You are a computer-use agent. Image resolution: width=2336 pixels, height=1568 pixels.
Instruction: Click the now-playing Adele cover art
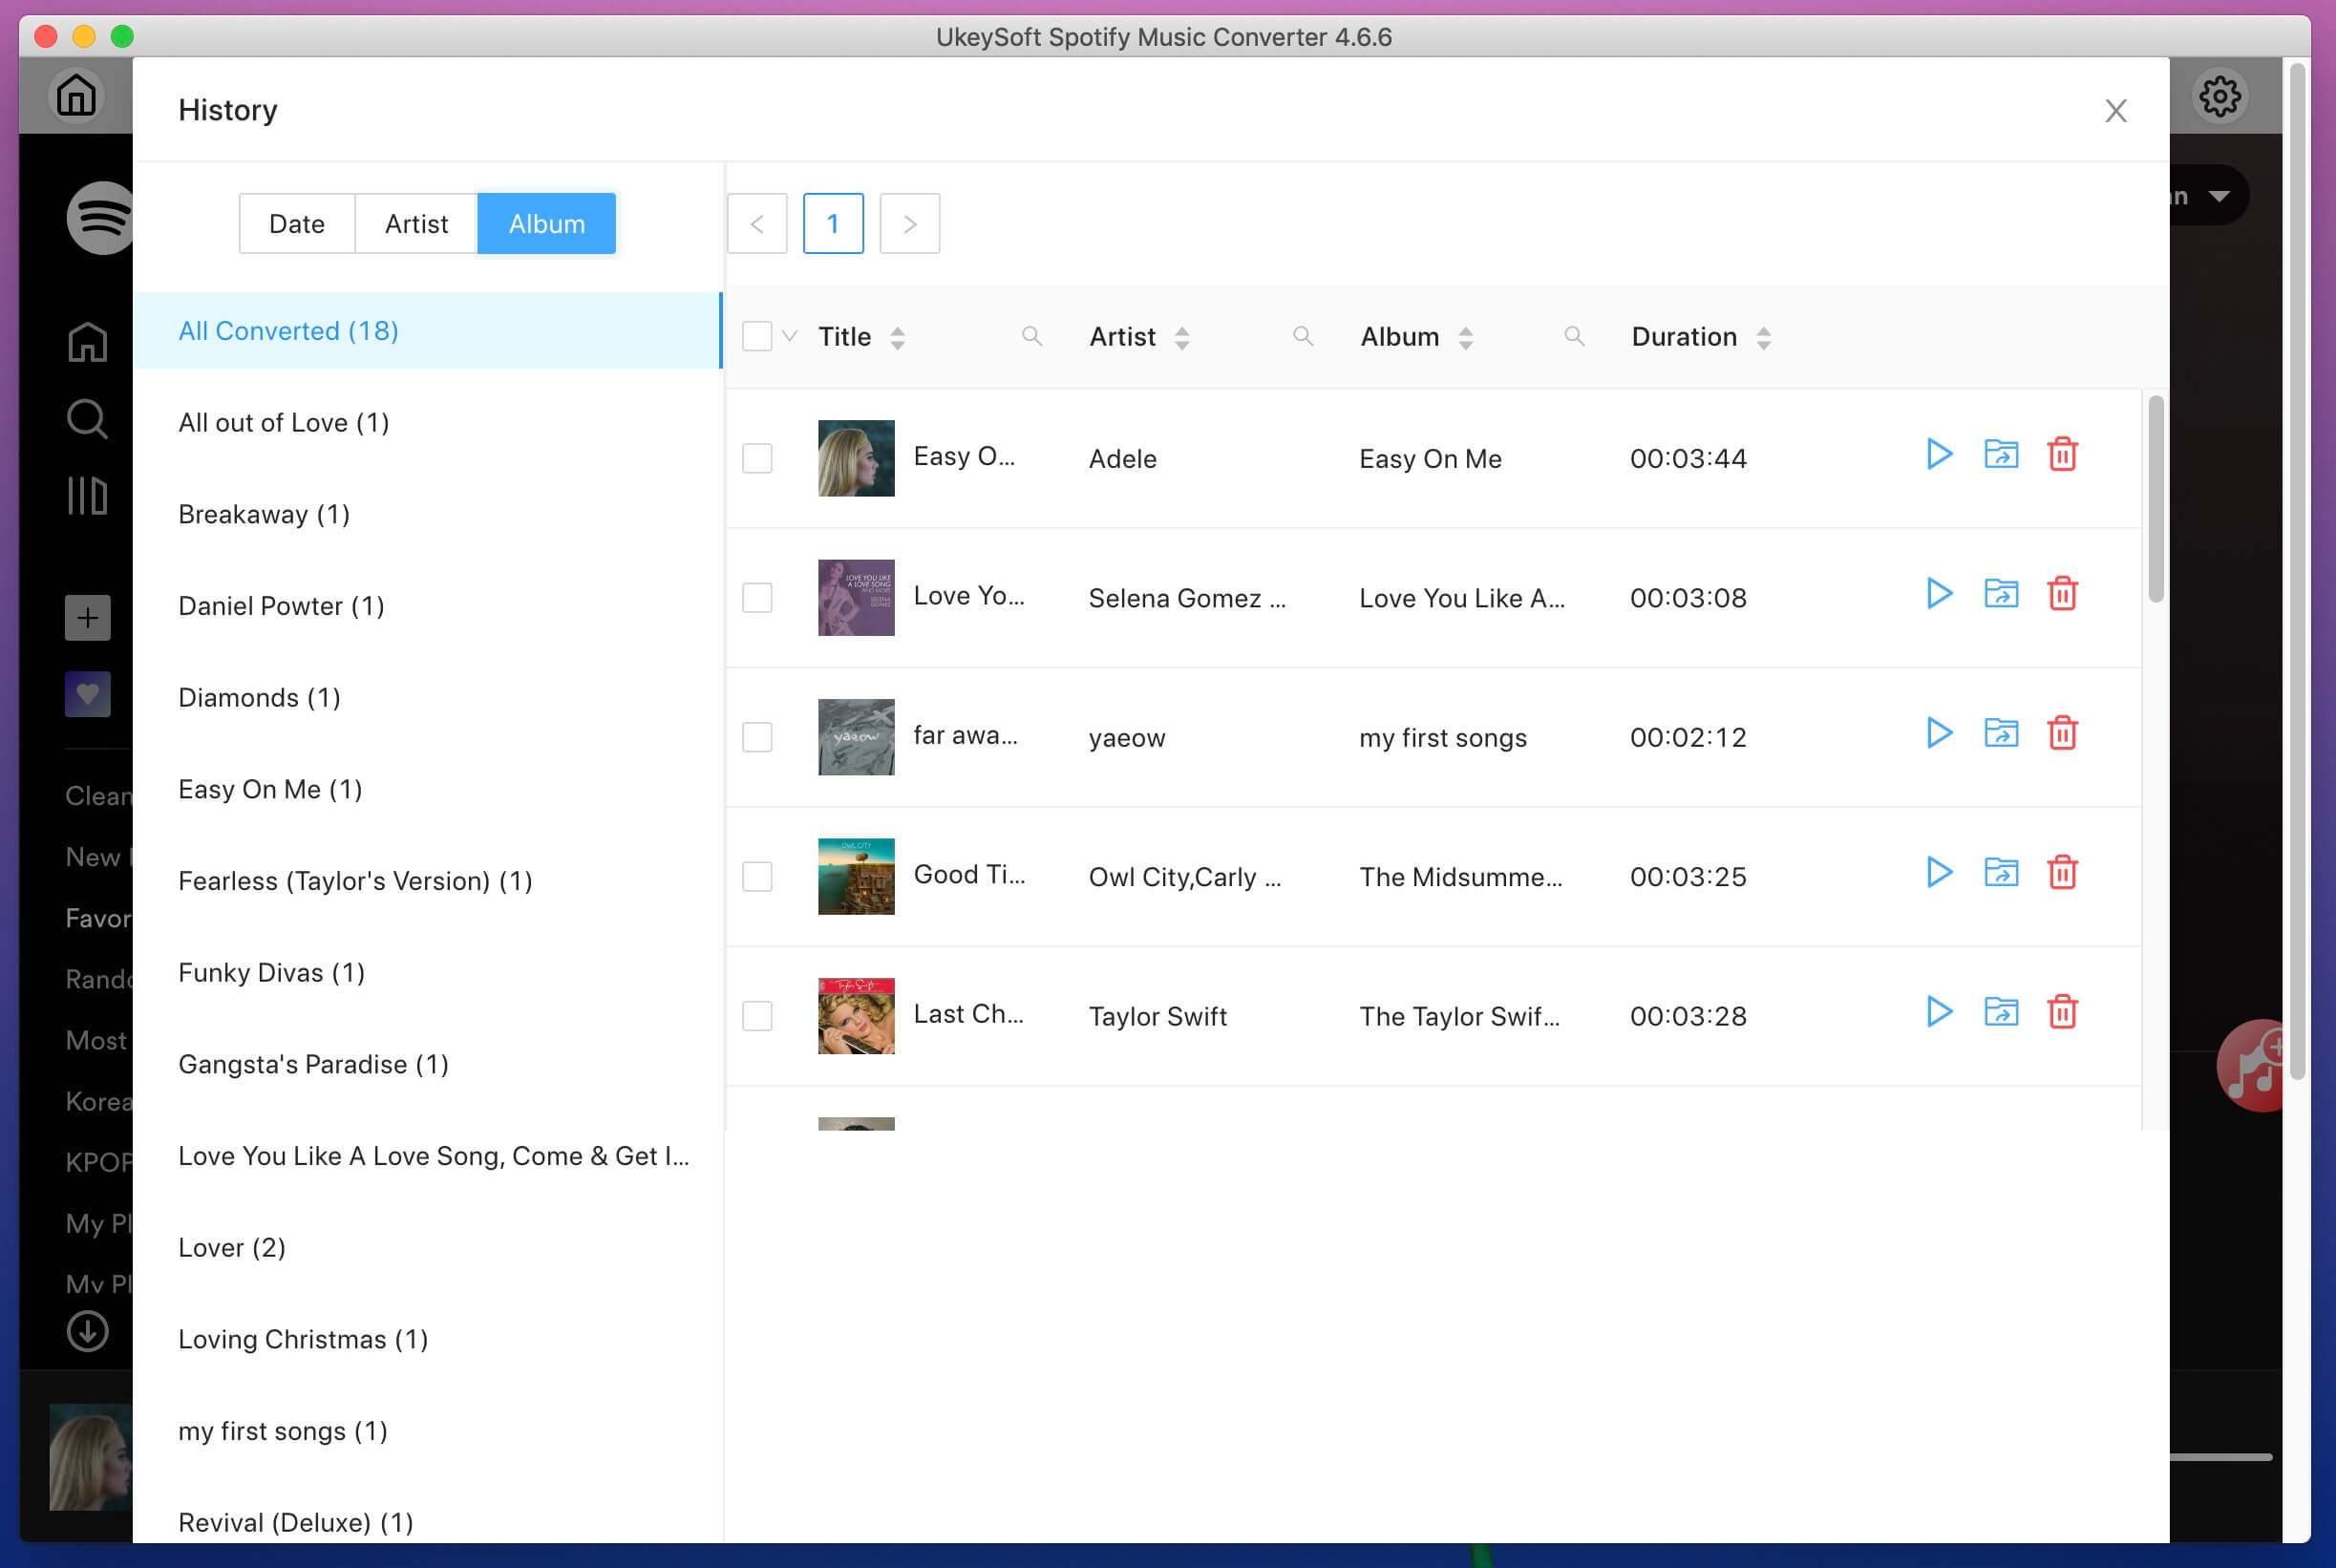pyautogui.click(x=91, y=1457)
